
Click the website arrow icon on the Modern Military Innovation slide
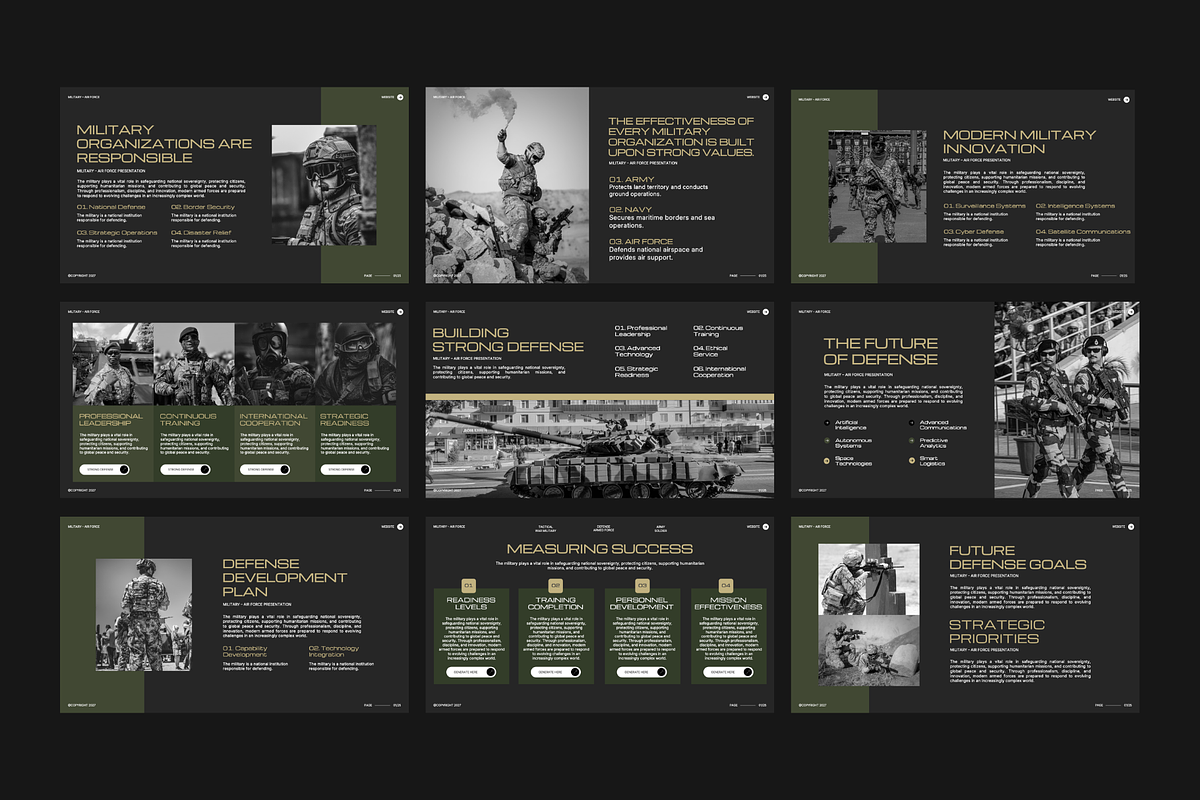(x=1126, y=99)
